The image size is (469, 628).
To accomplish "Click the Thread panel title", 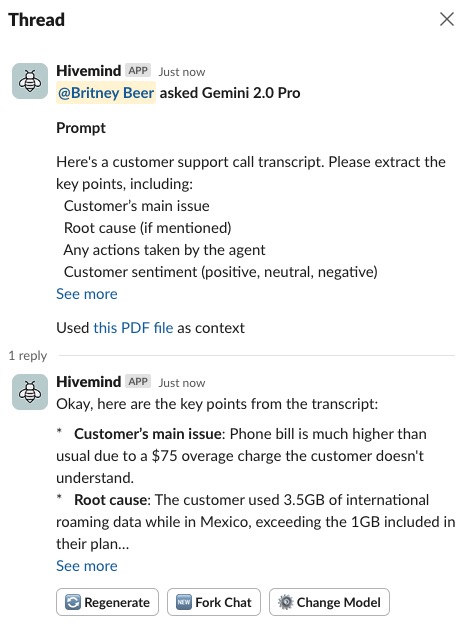I will click(36, 20).
